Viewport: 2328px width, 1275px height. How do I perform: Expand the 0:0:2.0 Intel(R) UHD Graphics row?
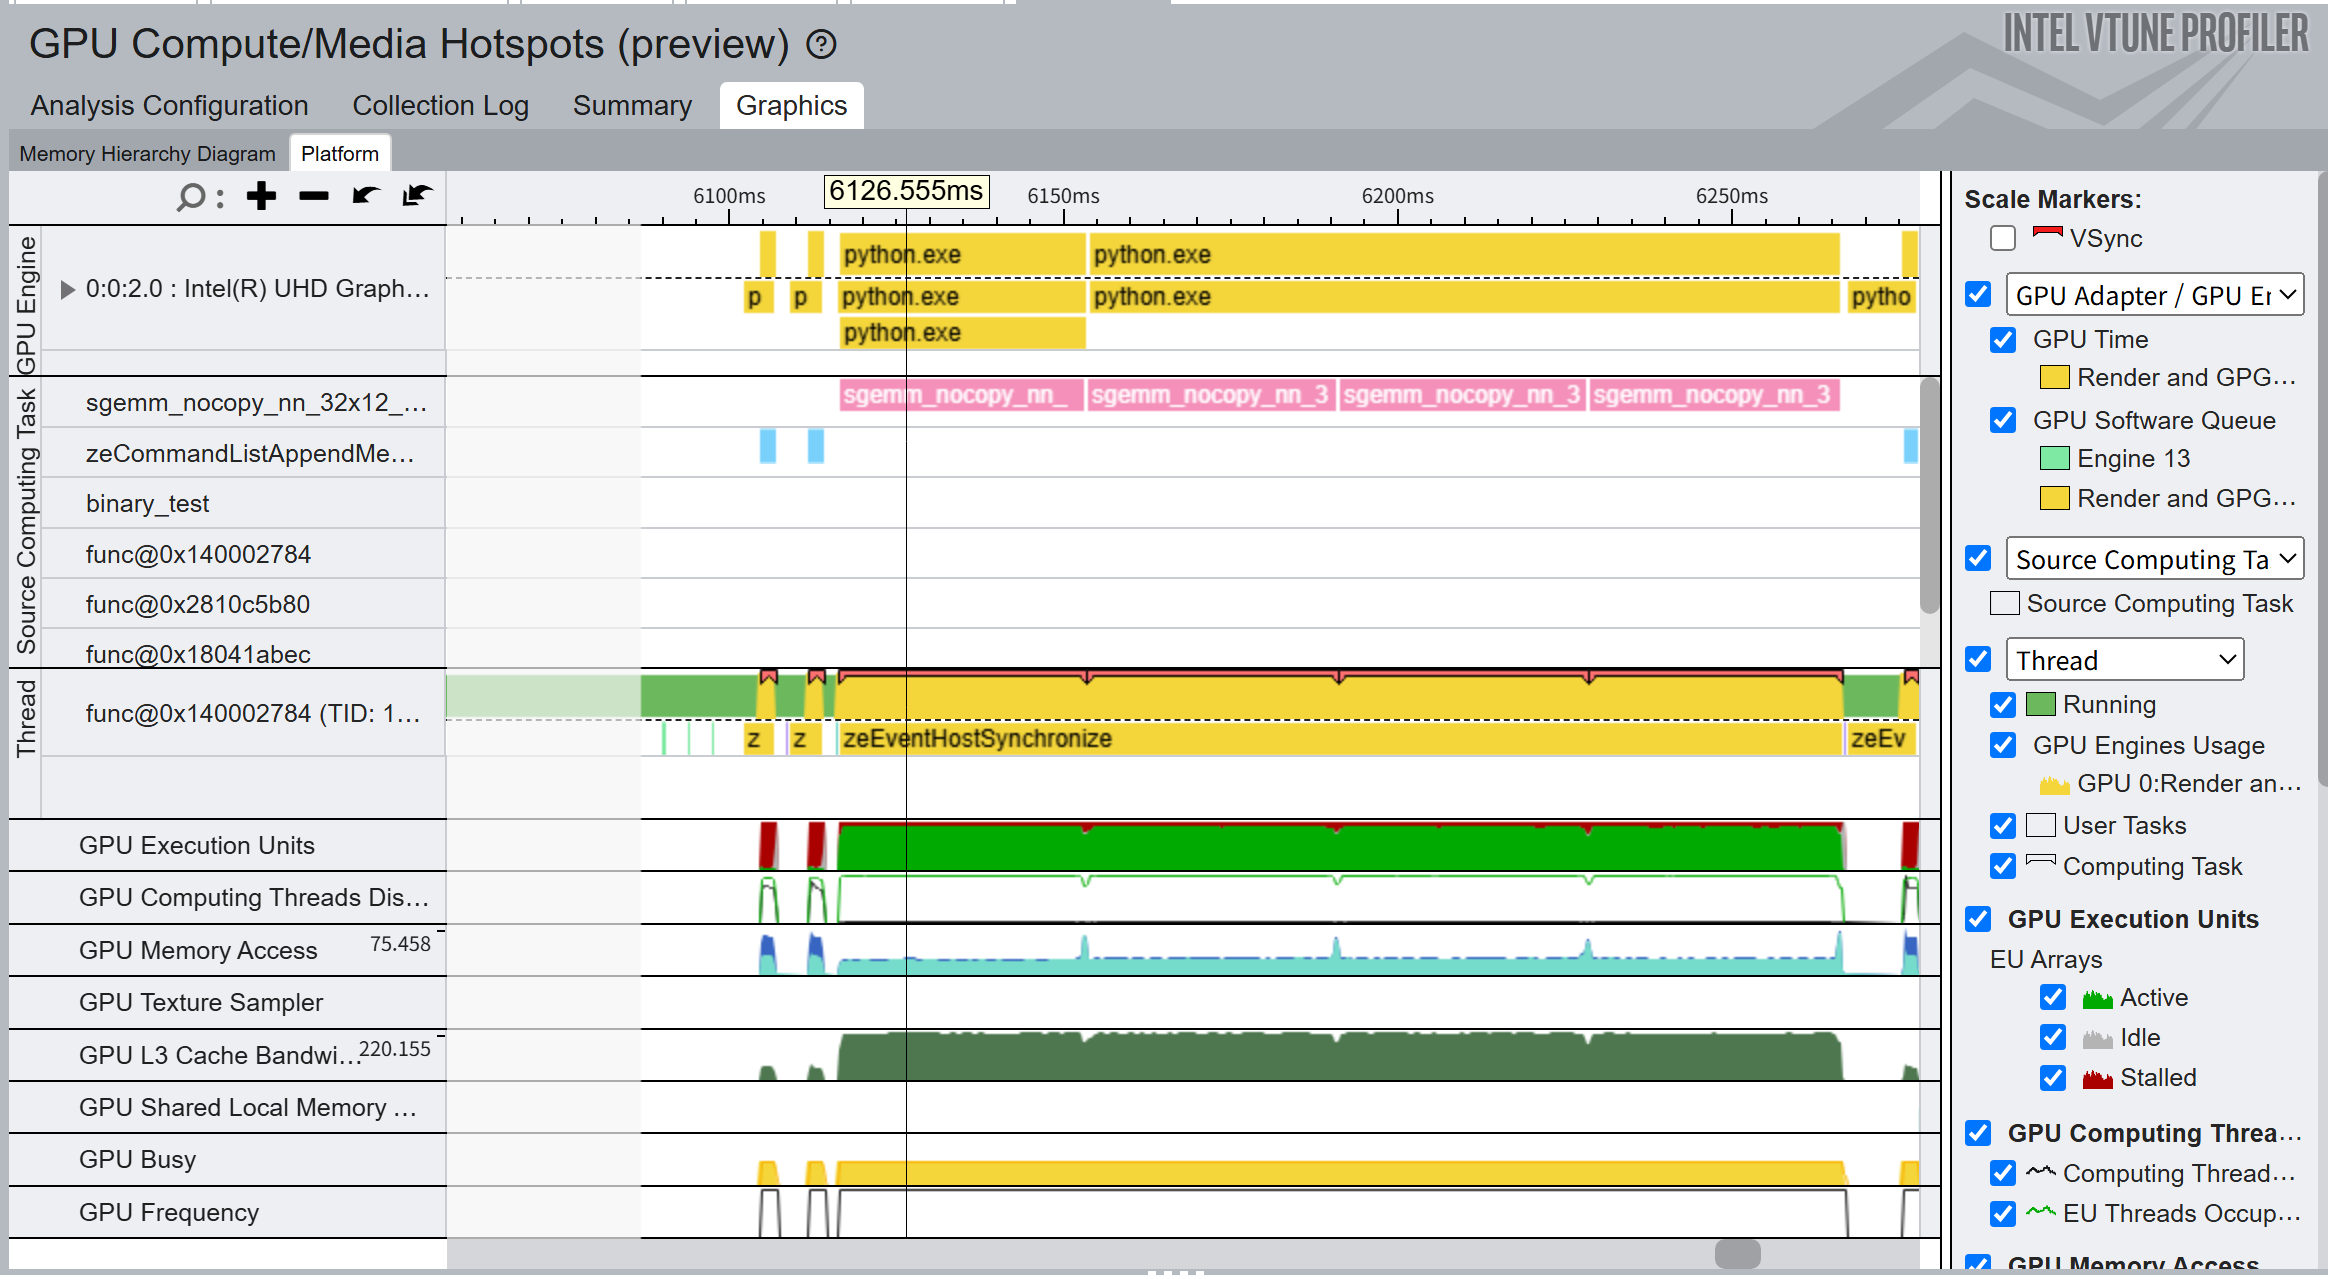point(68,289)
